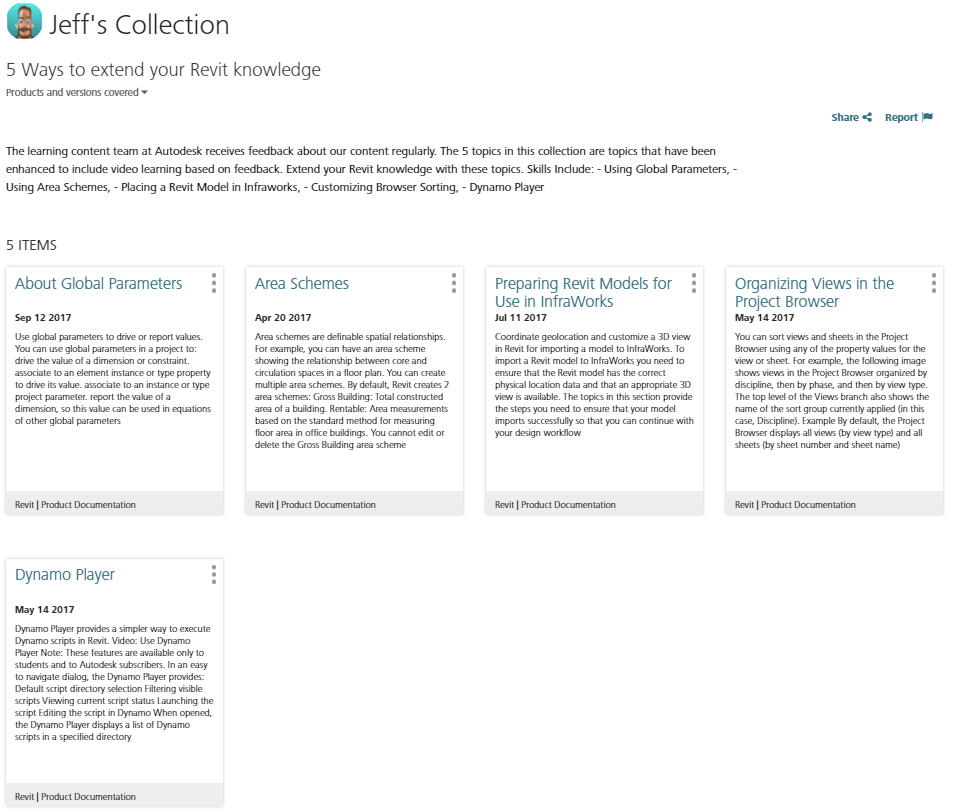This screenshot has width=963, height=812.
Task: Click Jeff's profile avatar icon
Action: pyautogui.click(x=24, y=22)
